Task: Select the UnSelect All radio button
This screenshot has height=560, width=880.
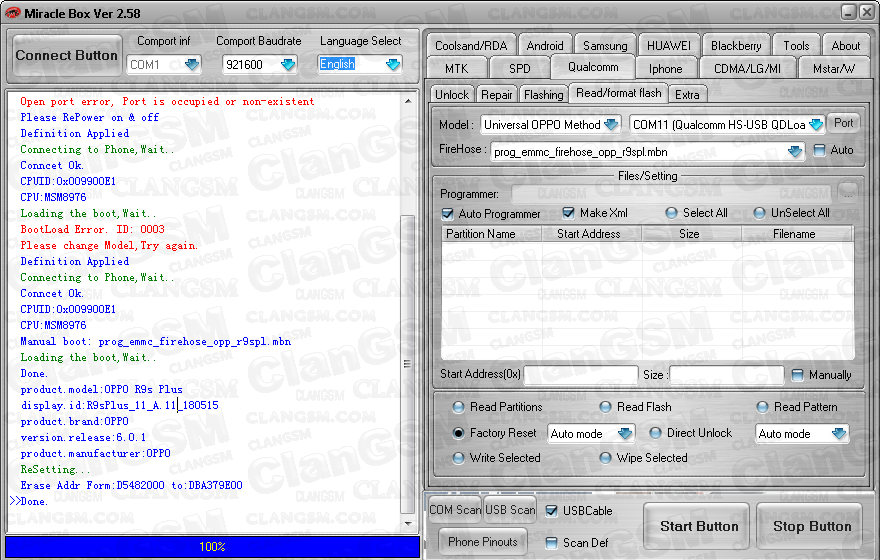Action: pyautogui.click(x=759, y=213)
